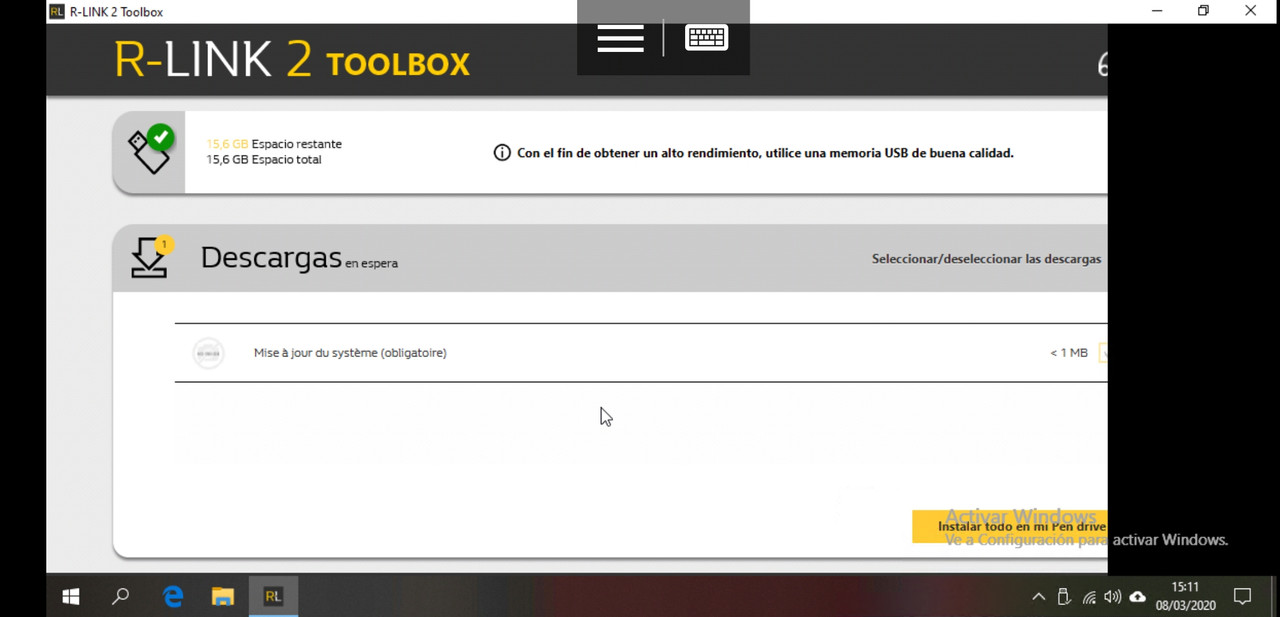Click the < 1 MB size value
Screen dimensions: 1280x617
[x=1068, y=353]
